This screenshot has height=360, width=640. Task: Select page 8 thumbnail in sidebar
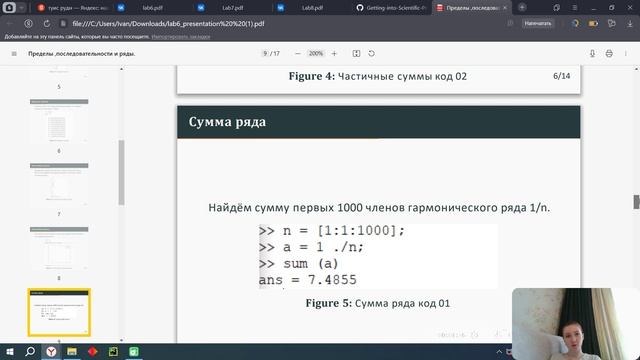tap(59, 248)
